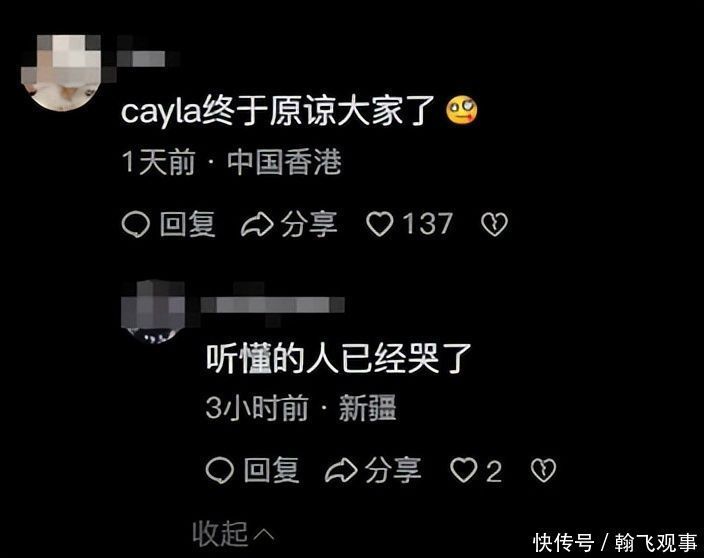Tap broken heart on 听懂的人已经哭了 reply
704x558 pixels.
[543, 470]
